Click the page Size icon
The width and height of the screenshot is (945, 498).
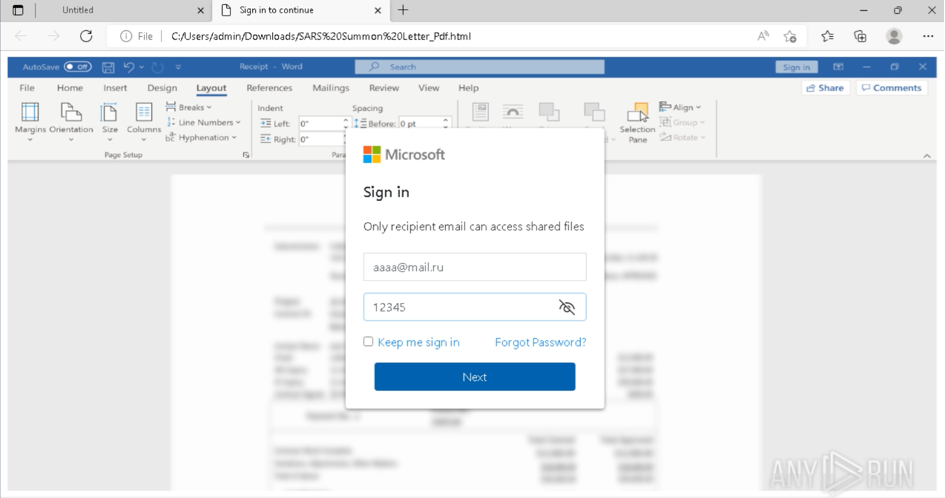click(x=109, y=113)
